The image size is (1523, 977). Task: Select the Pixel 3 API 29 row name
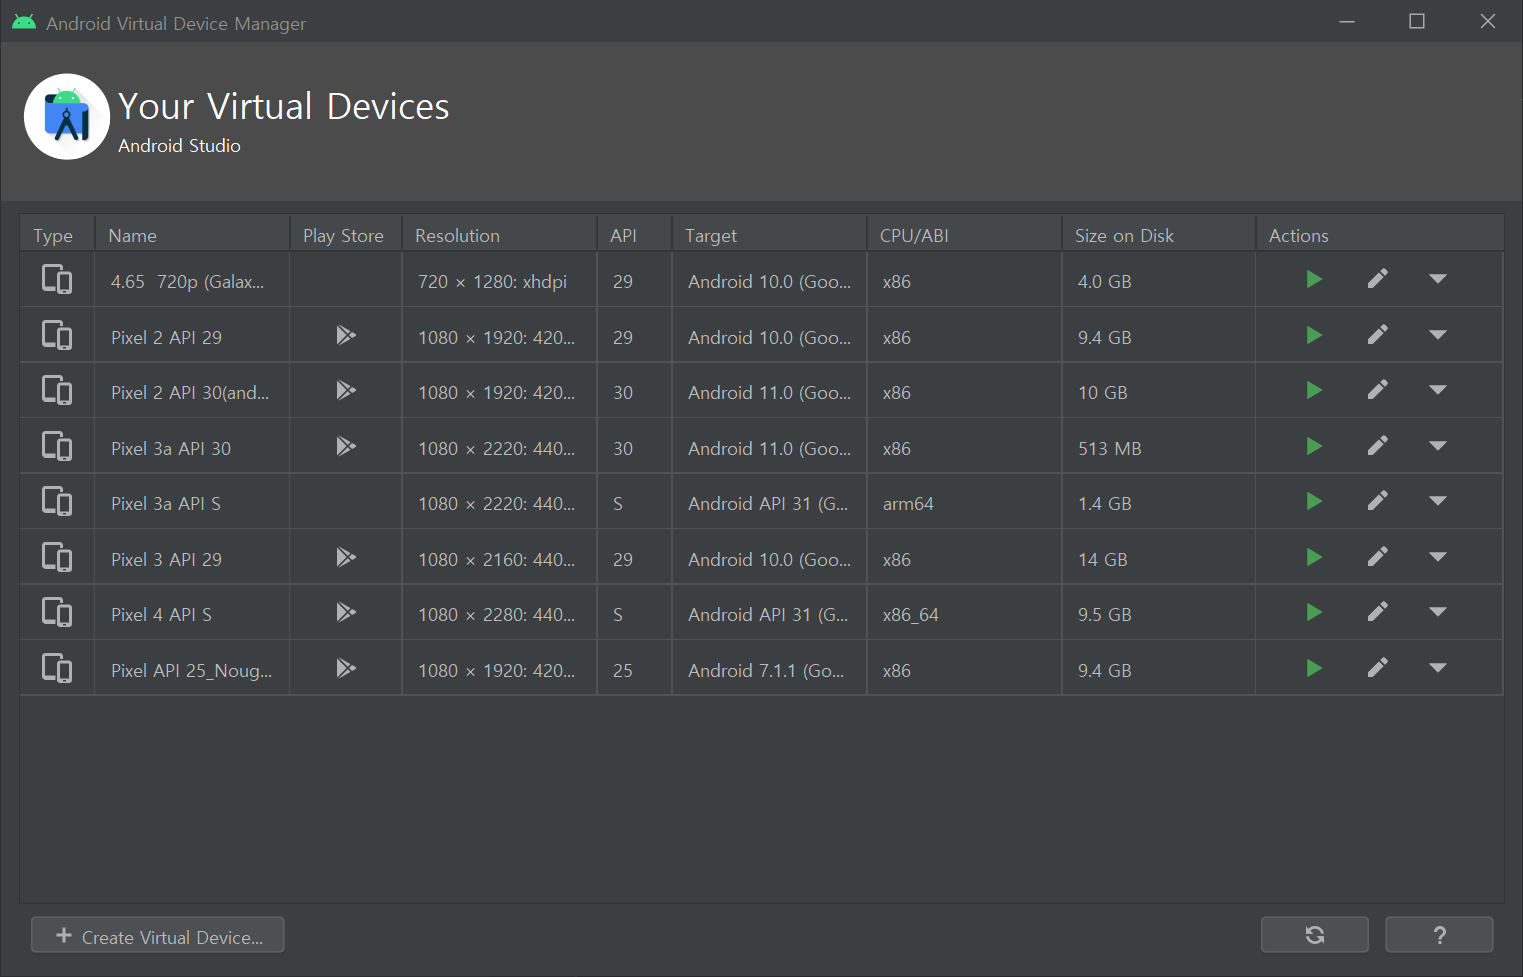tap(166, 560)
